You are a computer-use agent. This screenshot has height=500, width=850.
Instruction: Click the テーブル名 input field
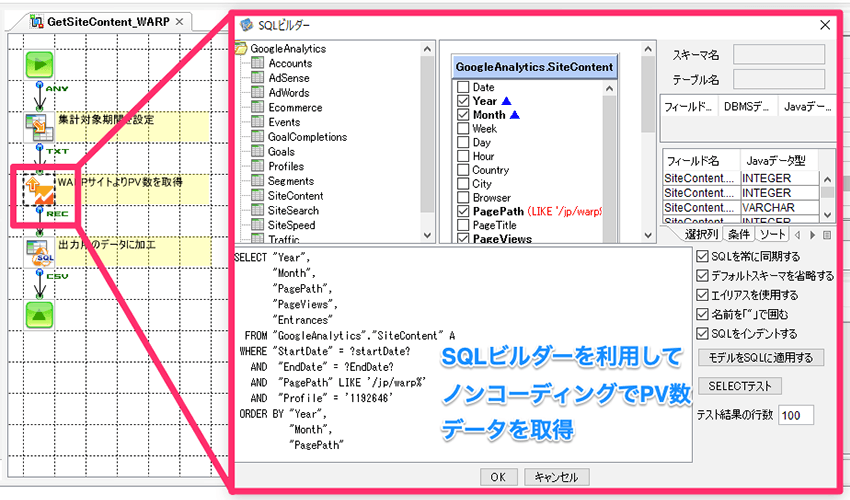coord(779,79)
